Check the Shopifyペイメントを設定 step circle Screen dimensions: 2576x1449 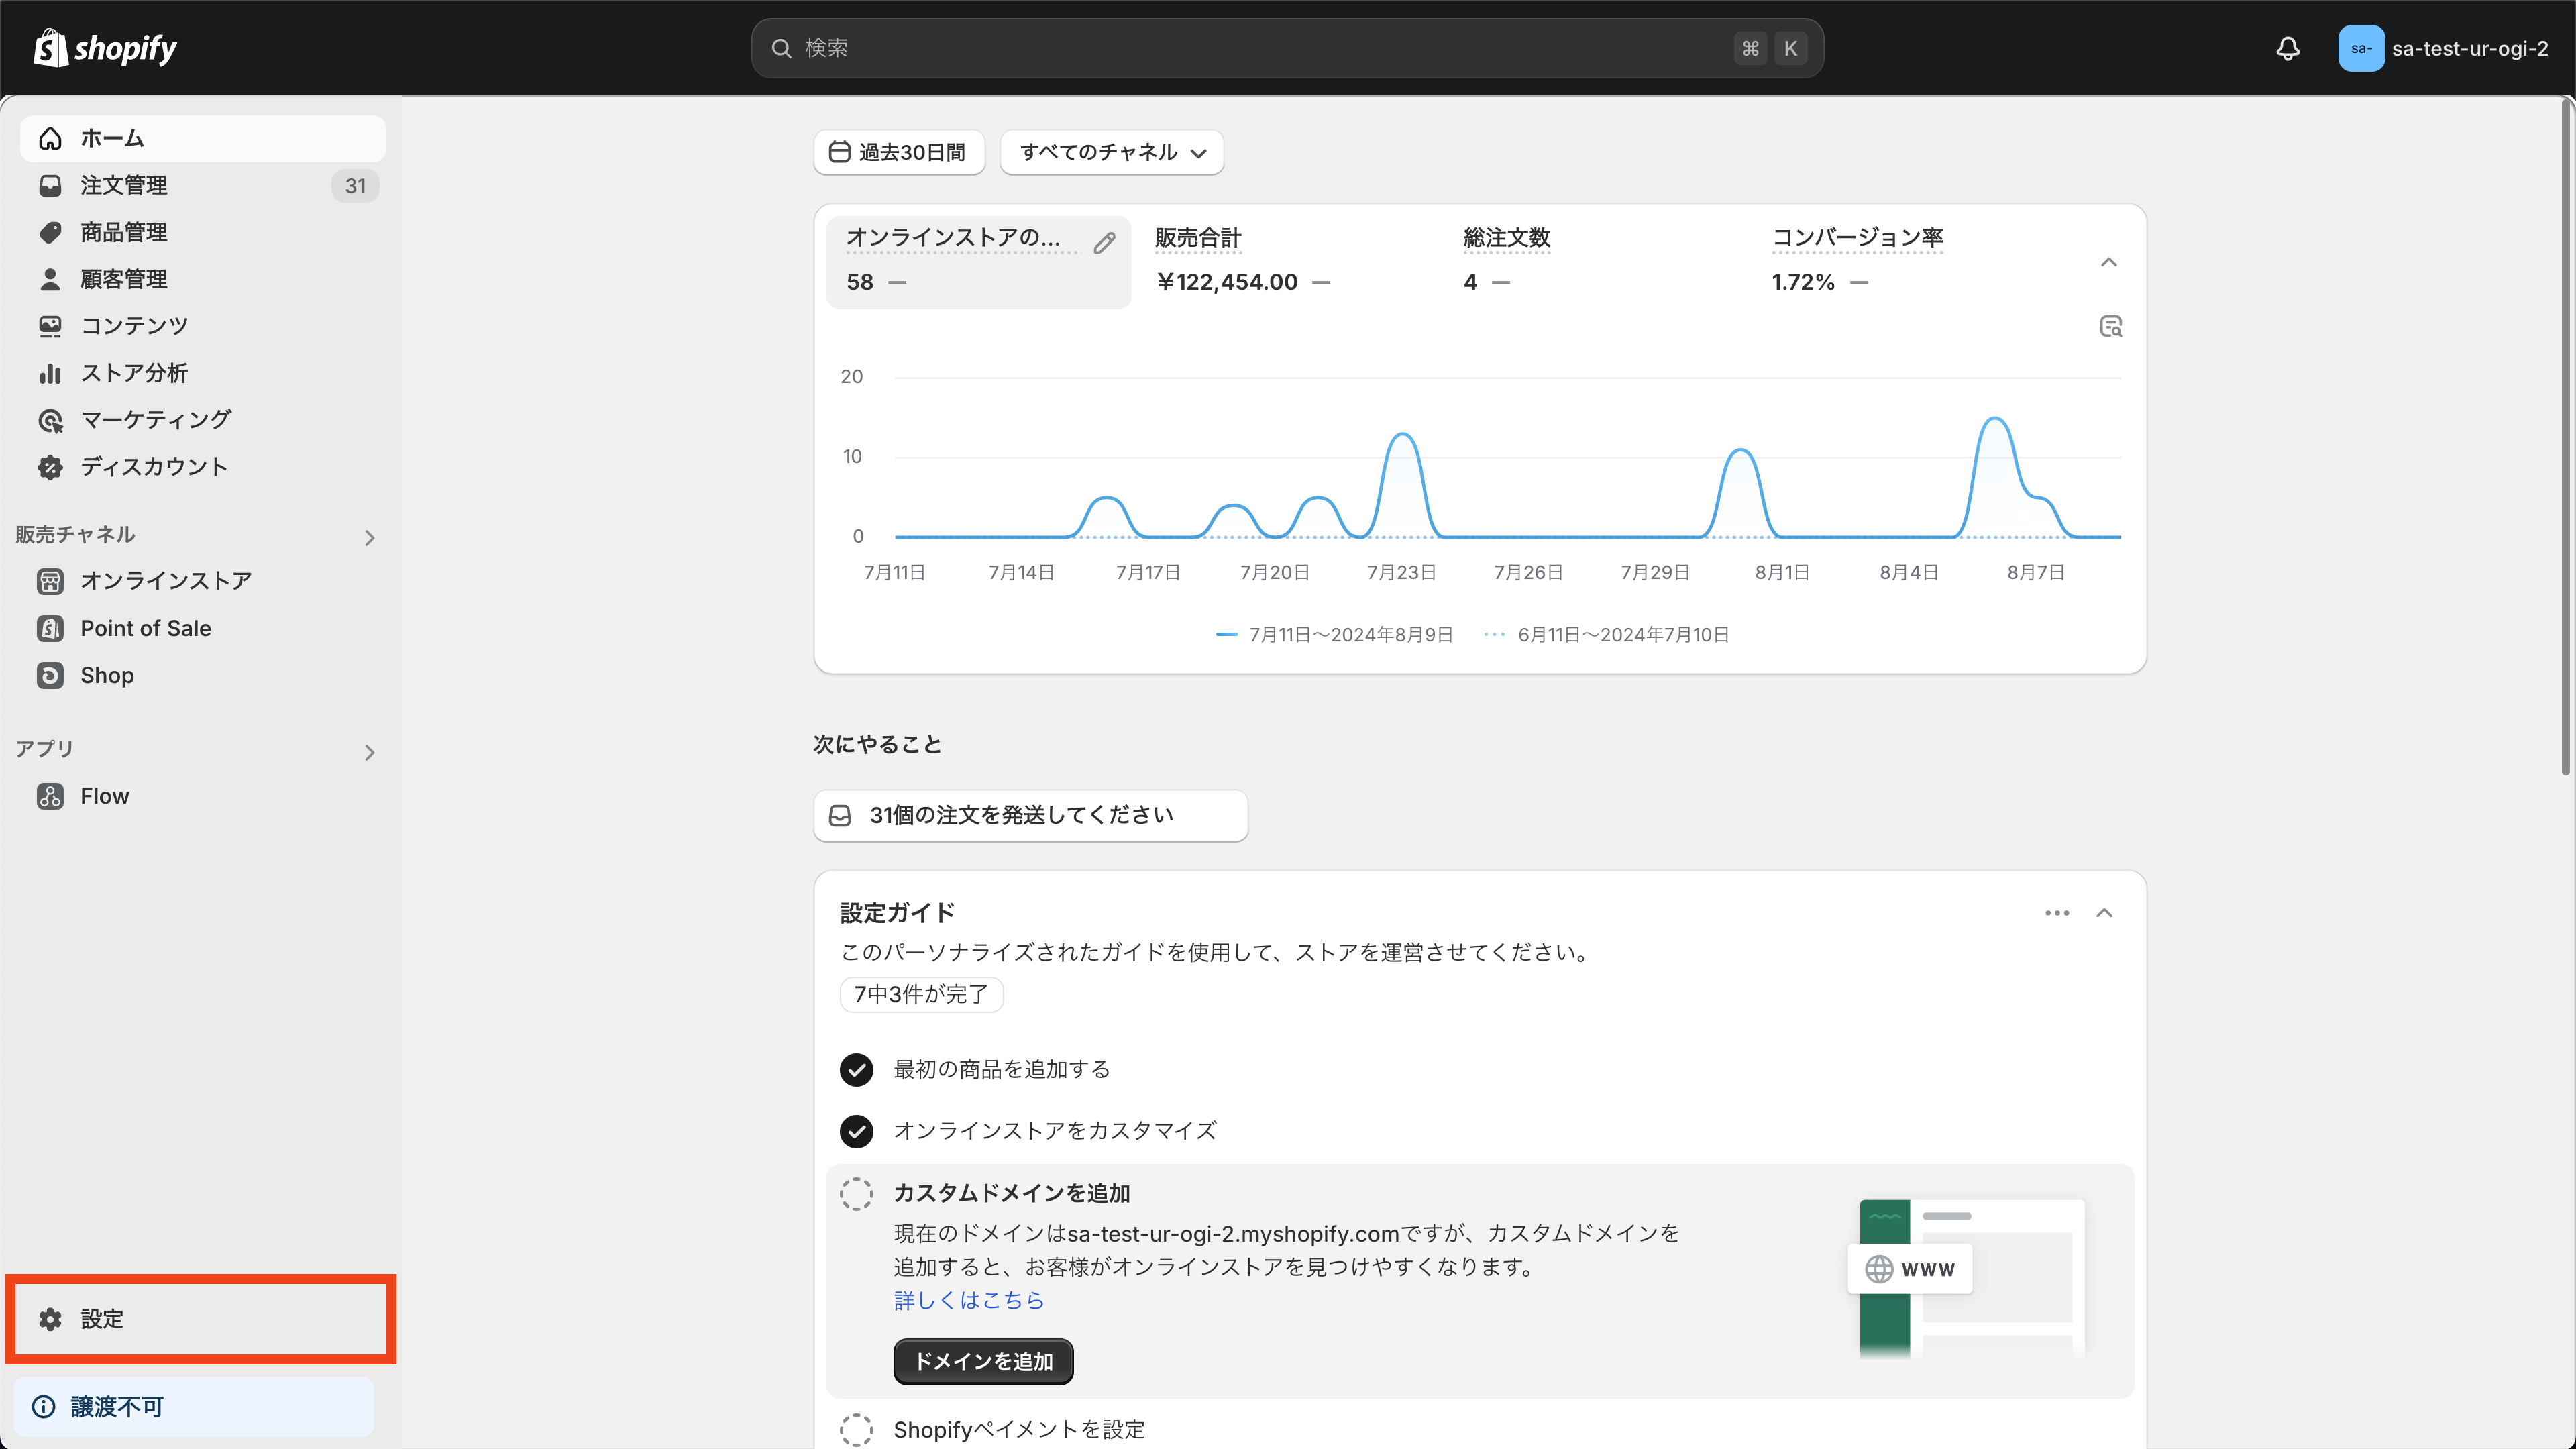(x=856, y=1429)
